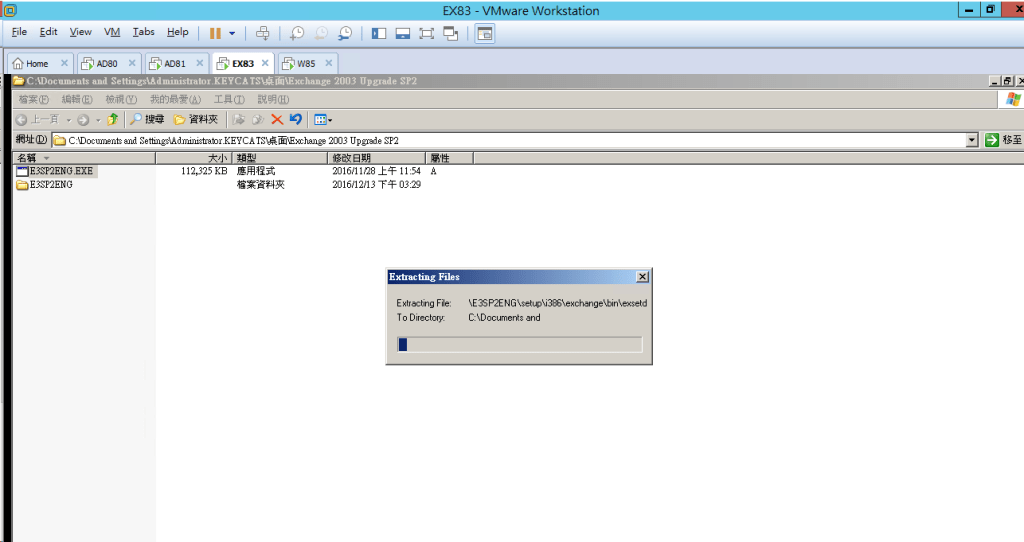The height and width of the screenshot is (542, 1024).
Task: Open the snapshot manager icon
Action: click(x=345, y=33)
